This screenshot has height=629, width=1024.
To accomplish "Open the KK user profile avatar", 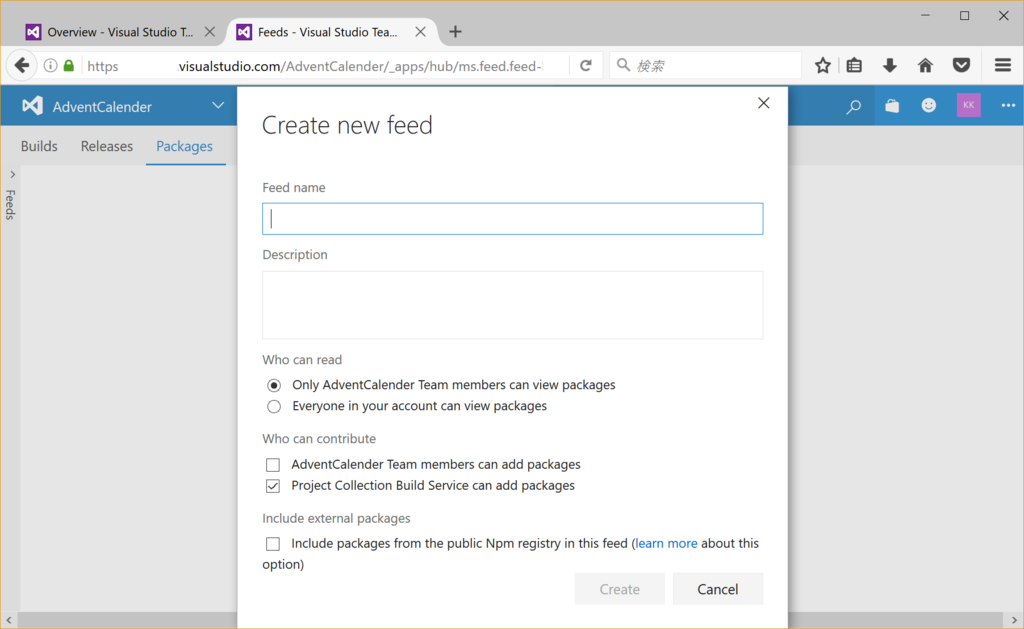I will [x=968, y=105].
